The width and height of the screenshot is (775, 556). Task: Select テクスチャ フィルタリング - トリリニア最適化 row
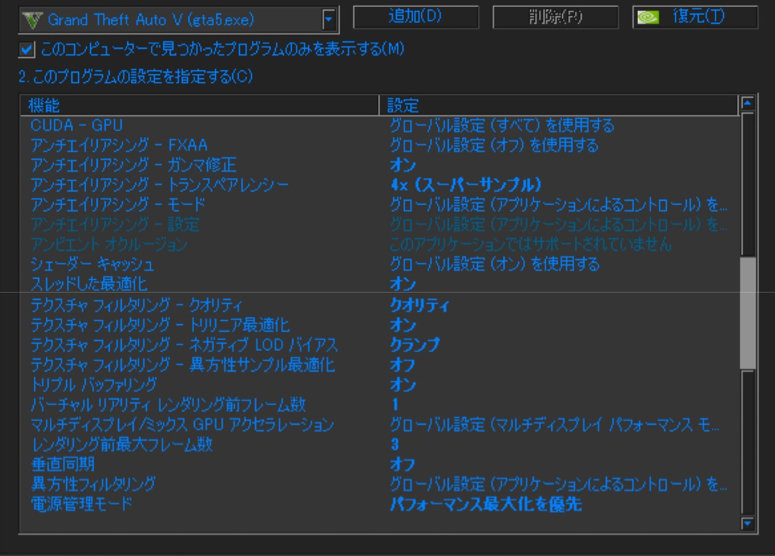(x=379, y=325)
